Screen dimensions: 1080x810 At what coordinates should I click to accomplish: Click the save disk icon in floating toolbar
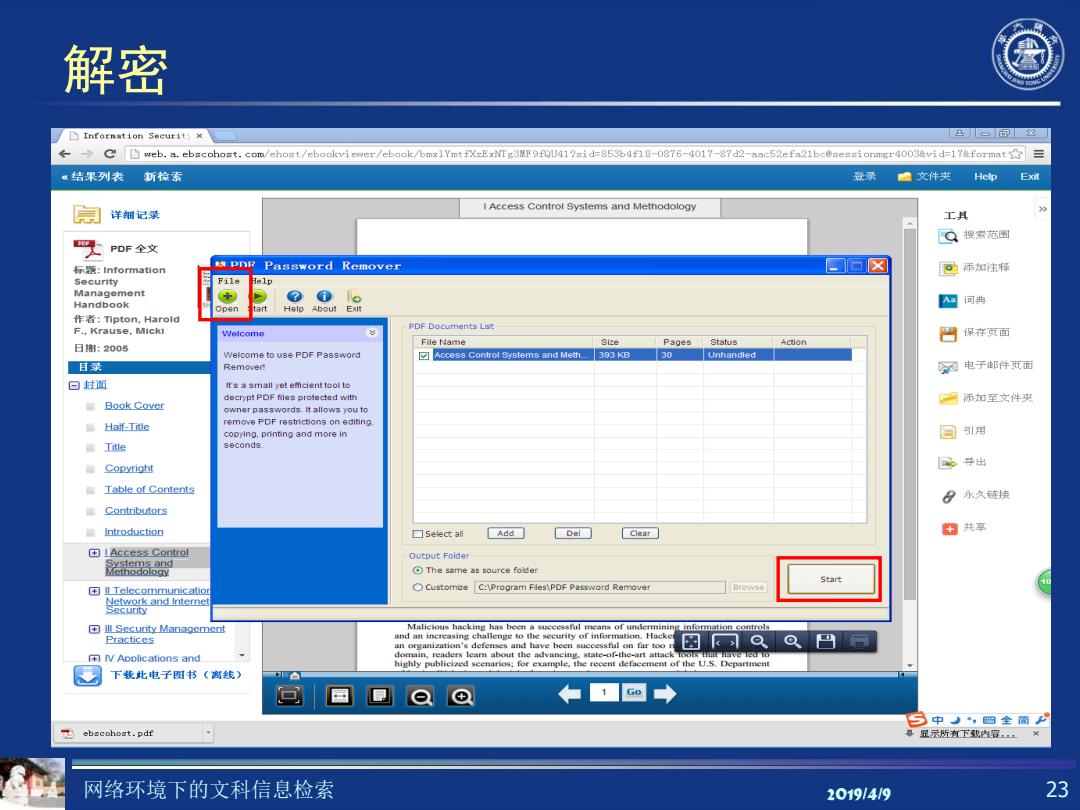[825, 642]
